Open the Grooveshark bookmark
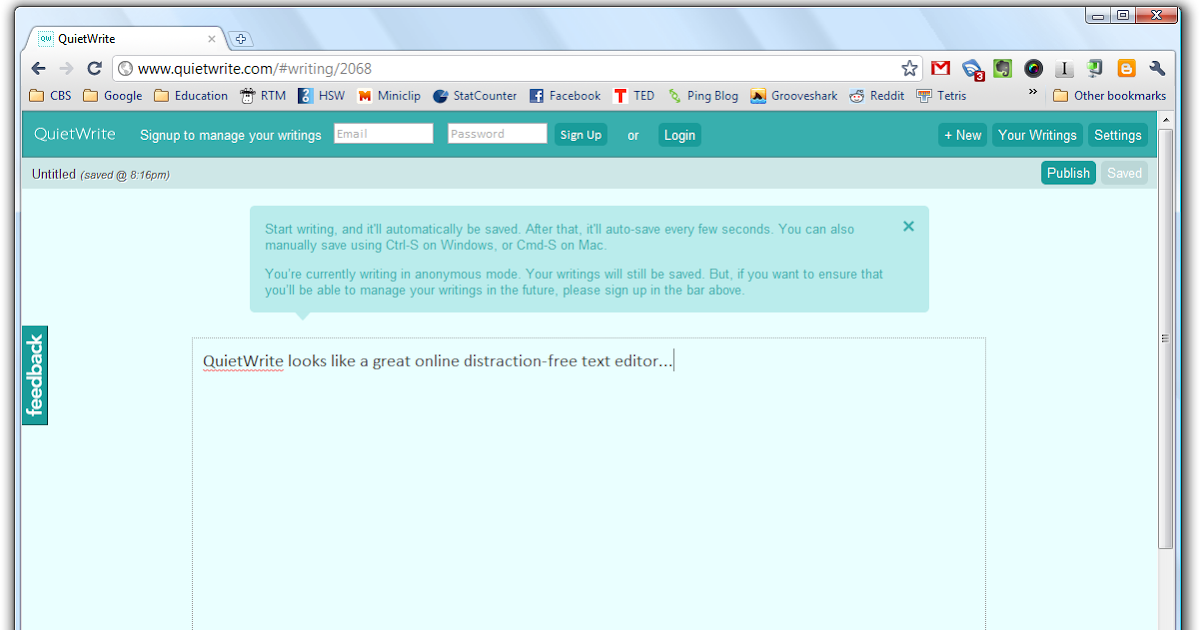Image resolution: width=1200 pixels, height=630 pixels. coord(794,96)
